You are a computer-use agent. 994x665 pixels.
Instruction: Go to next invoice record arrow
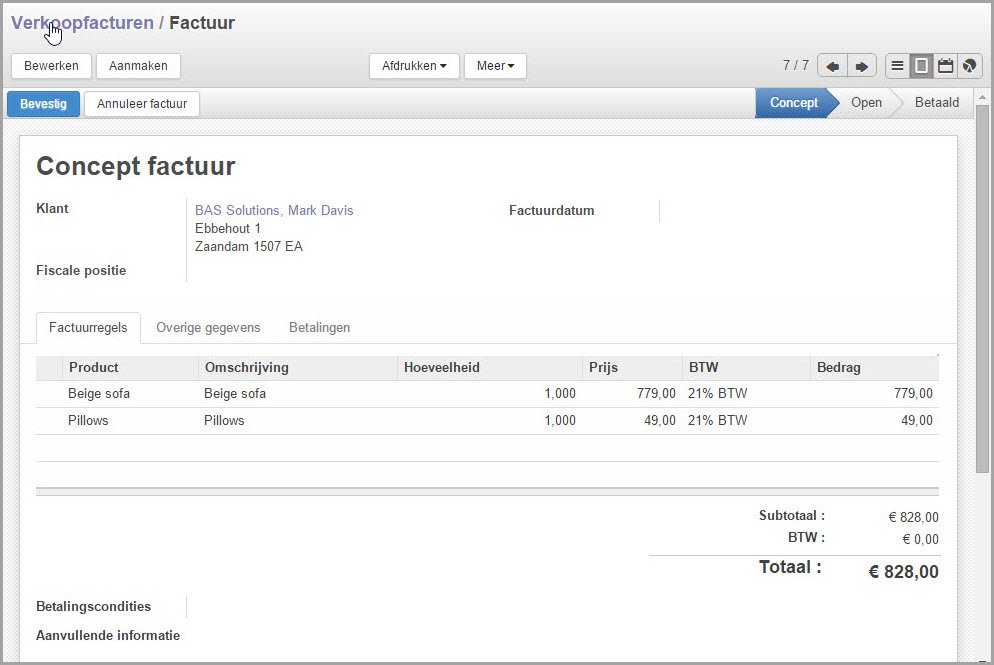tap(862, 66)
